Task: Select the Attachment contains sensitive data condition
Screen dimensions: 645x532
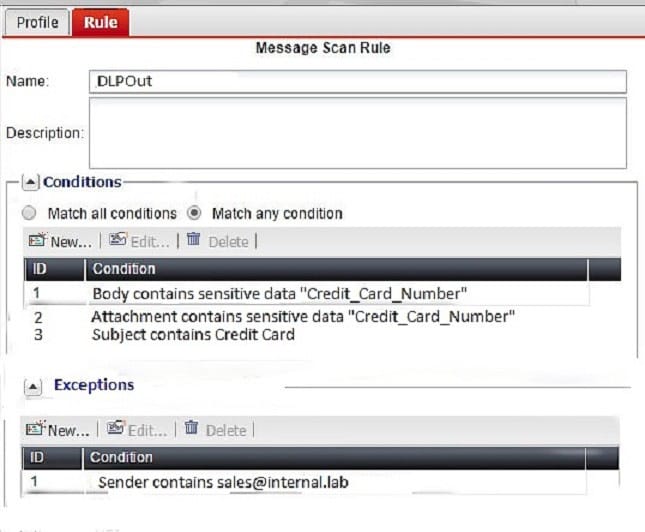Action: pos(302,317)
